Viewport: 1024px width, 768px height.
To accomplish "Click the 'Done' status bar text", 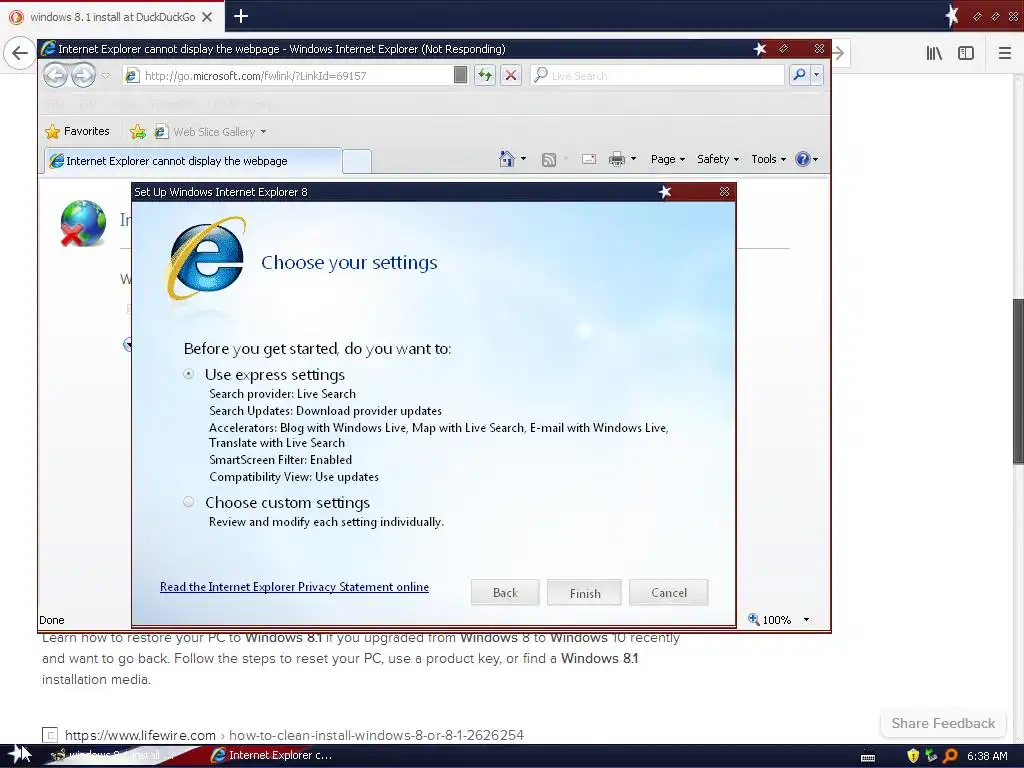I will (x=52, y=620).
